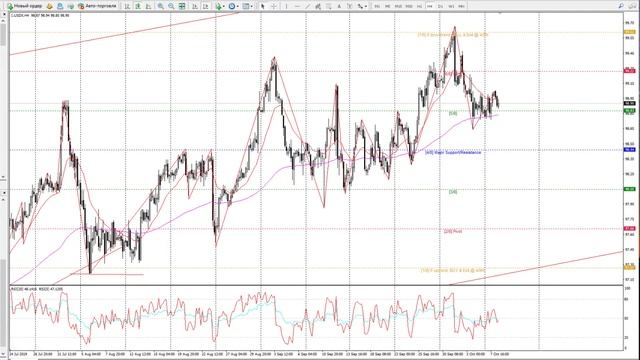The height and width of the screenshot is (360, 640).
Task: Select the text label tool
Action: [x=350, y=6]
